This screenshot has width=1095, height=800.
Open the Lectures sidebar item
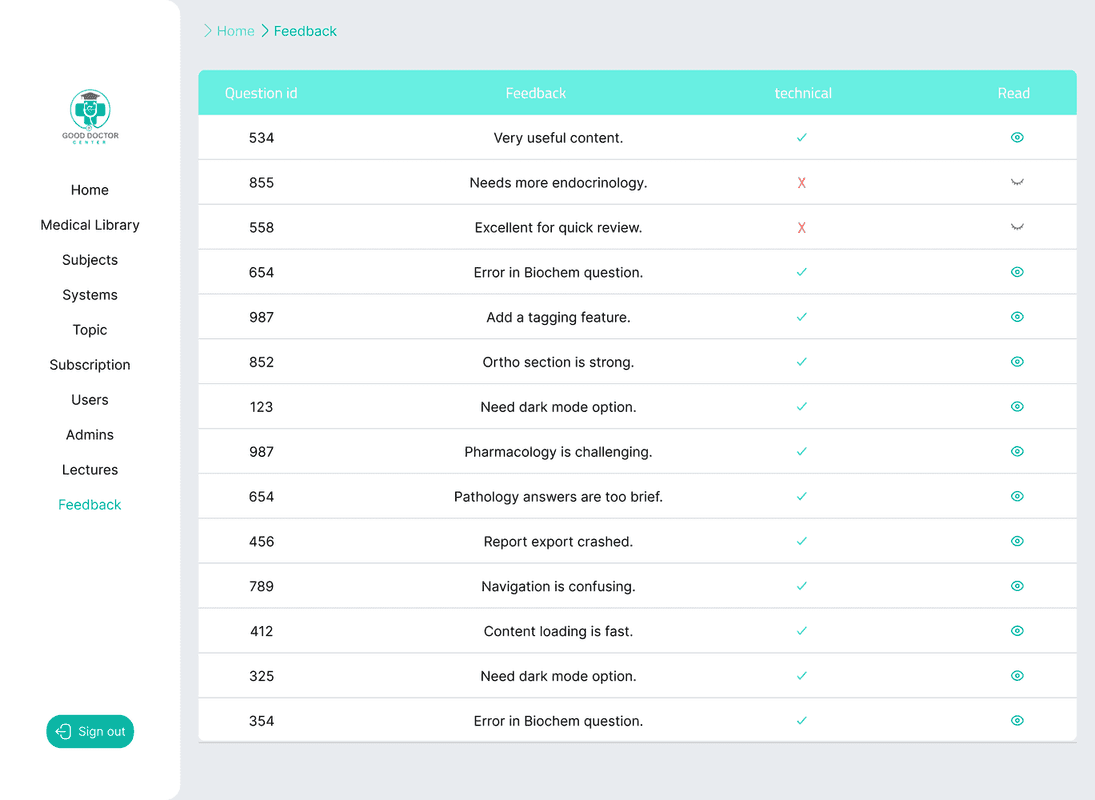[90, 470]
